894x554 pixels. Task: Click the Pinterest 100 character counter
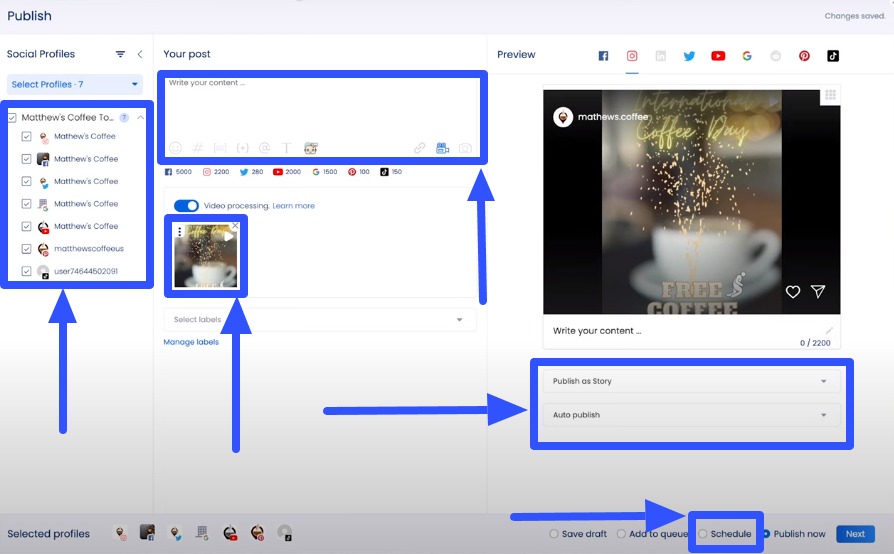[359, 172]
